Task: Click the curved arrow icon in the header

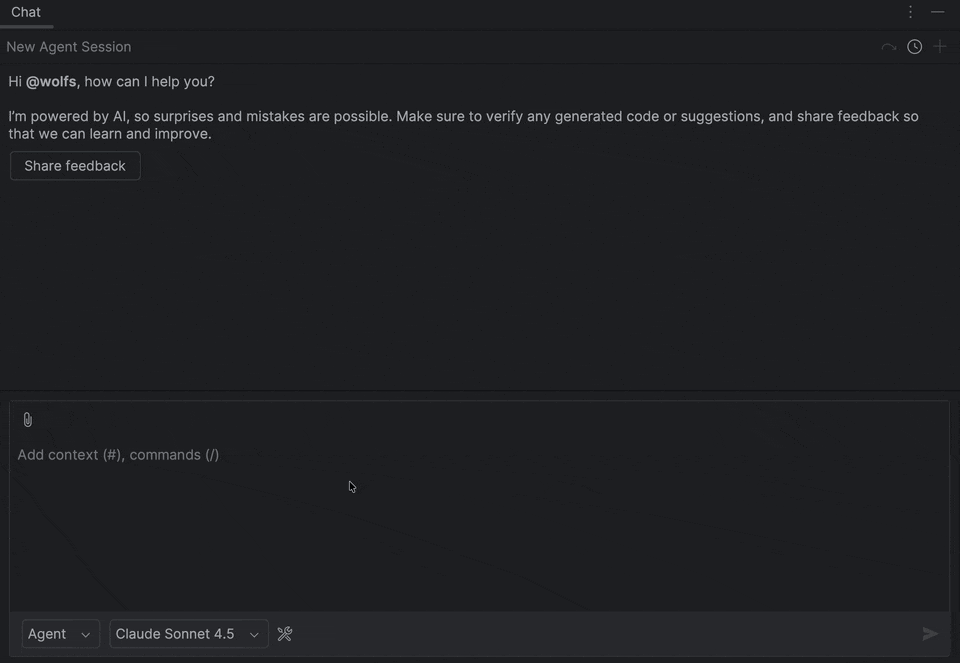Action: click(888, 46)
